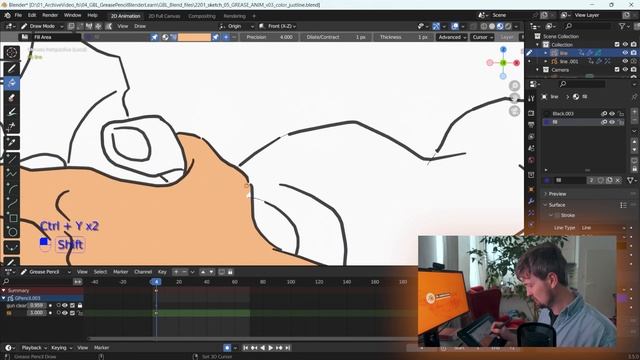The width and height of the screenshot is (640, 360).
Task: Expand the Preview panel
Action: (x=557, y=194)
